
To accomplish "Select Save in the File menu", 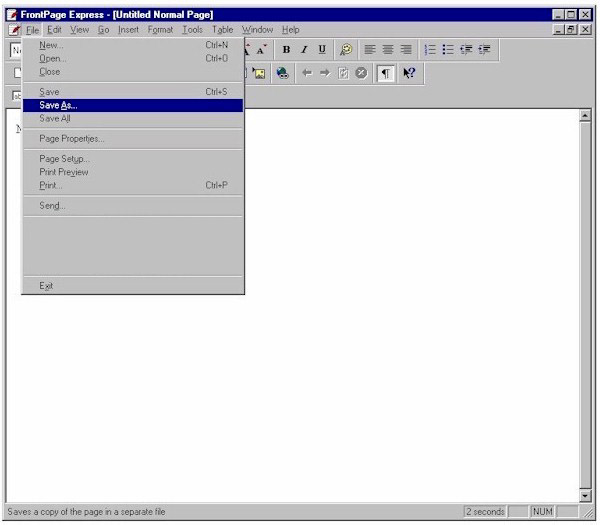I will [x=133, y=92].
